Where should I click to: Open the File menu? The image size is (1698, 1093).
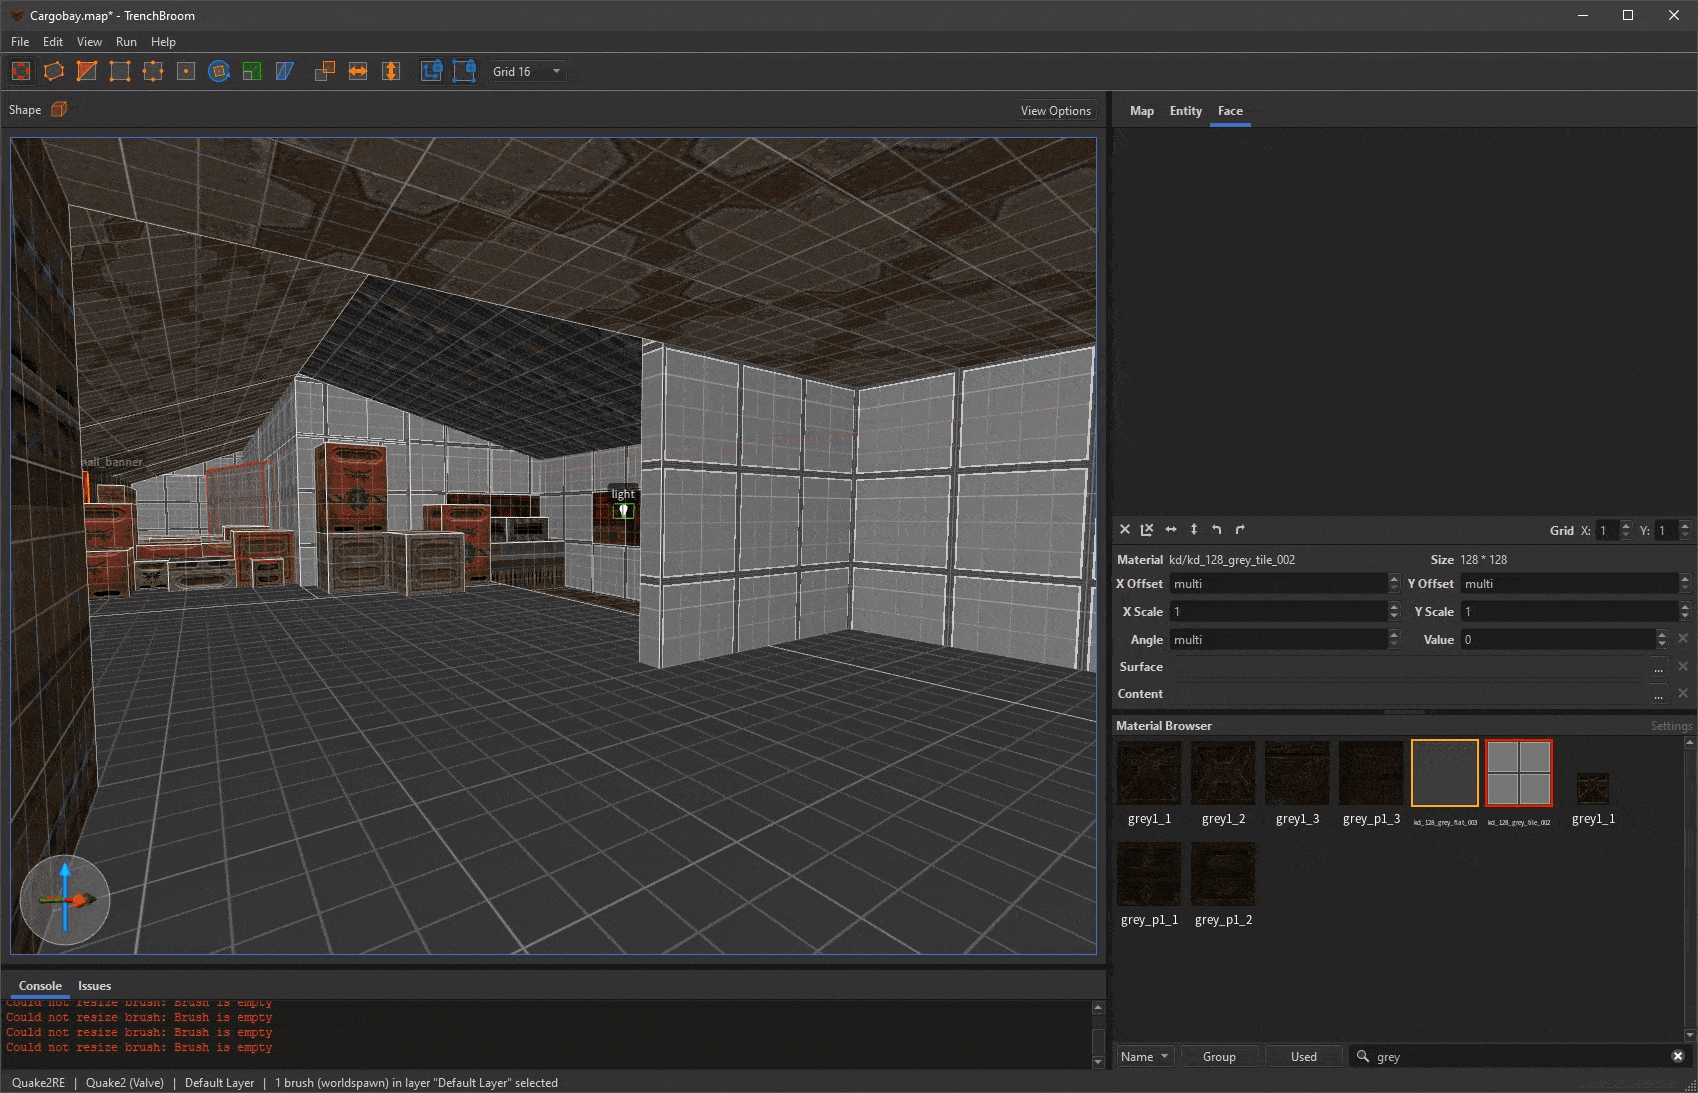20,42
